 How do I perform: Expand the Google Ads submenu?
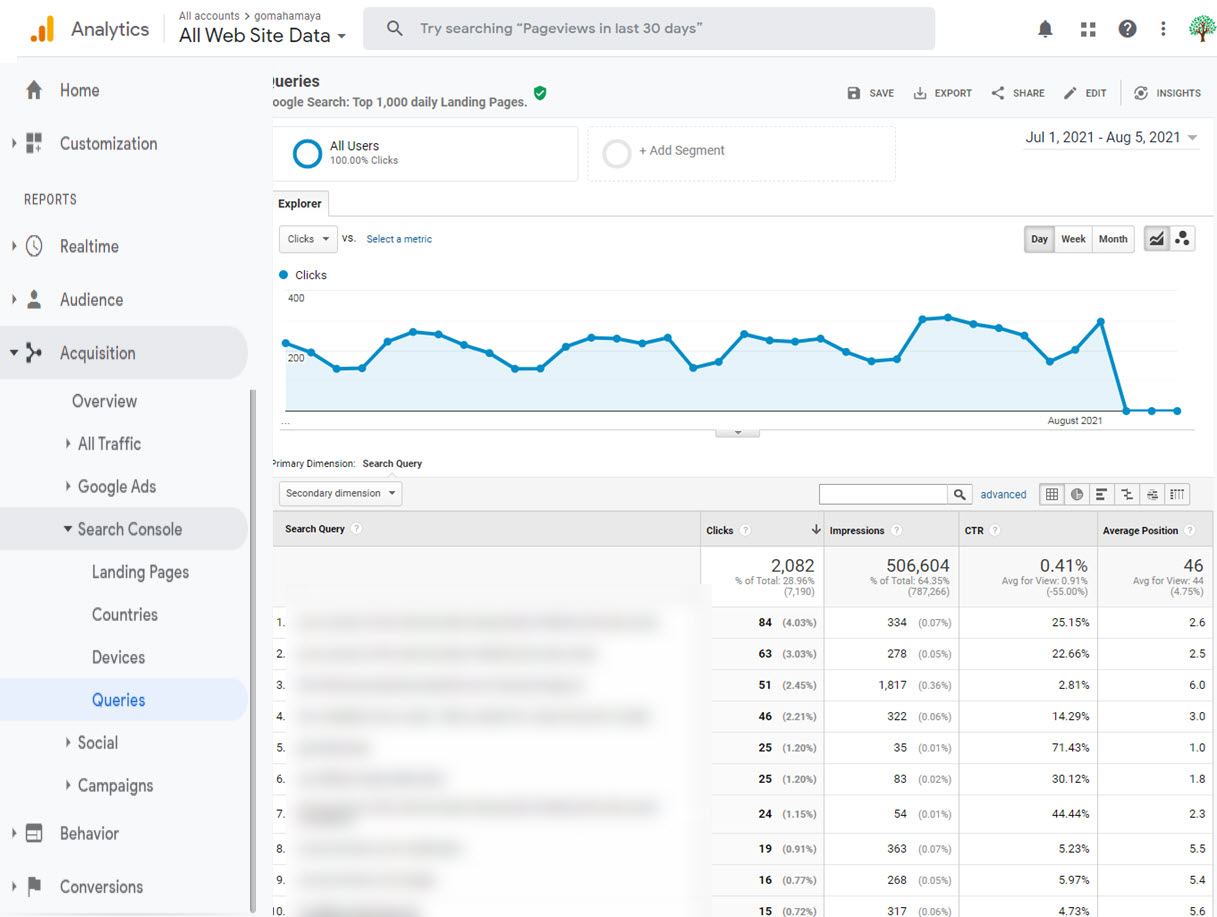(68, 486)
